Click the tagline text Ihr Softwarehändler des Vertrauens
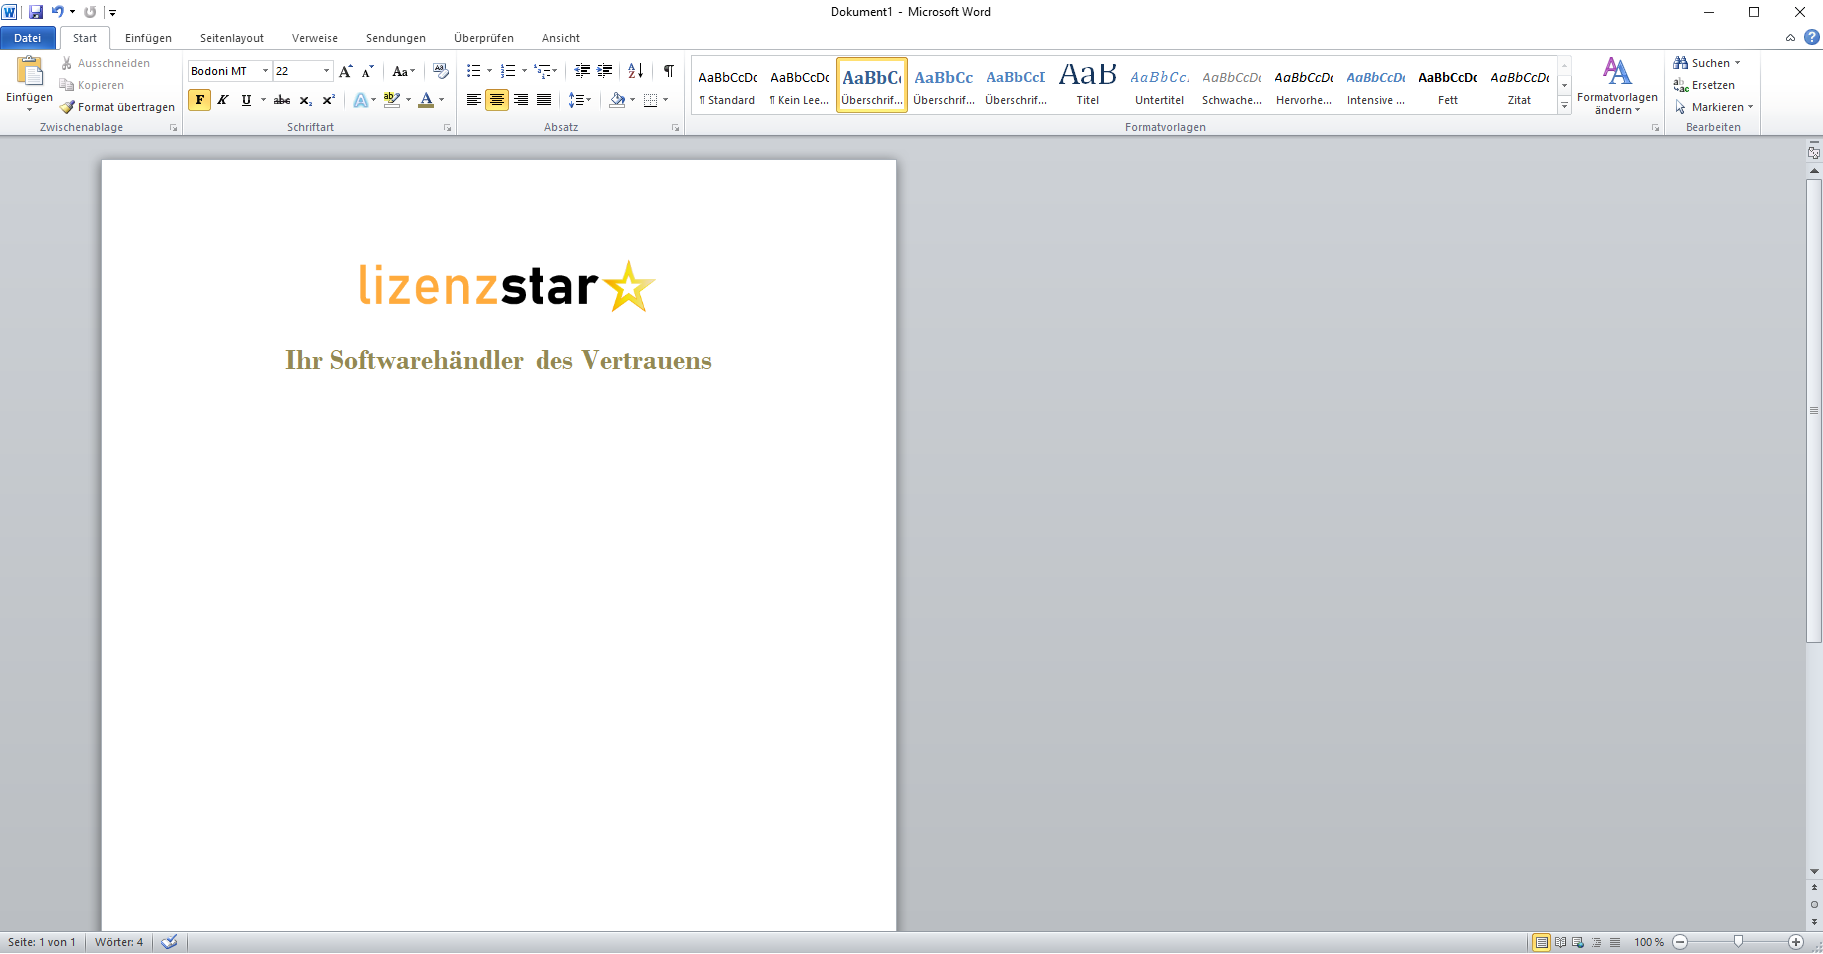 (498, 360)
